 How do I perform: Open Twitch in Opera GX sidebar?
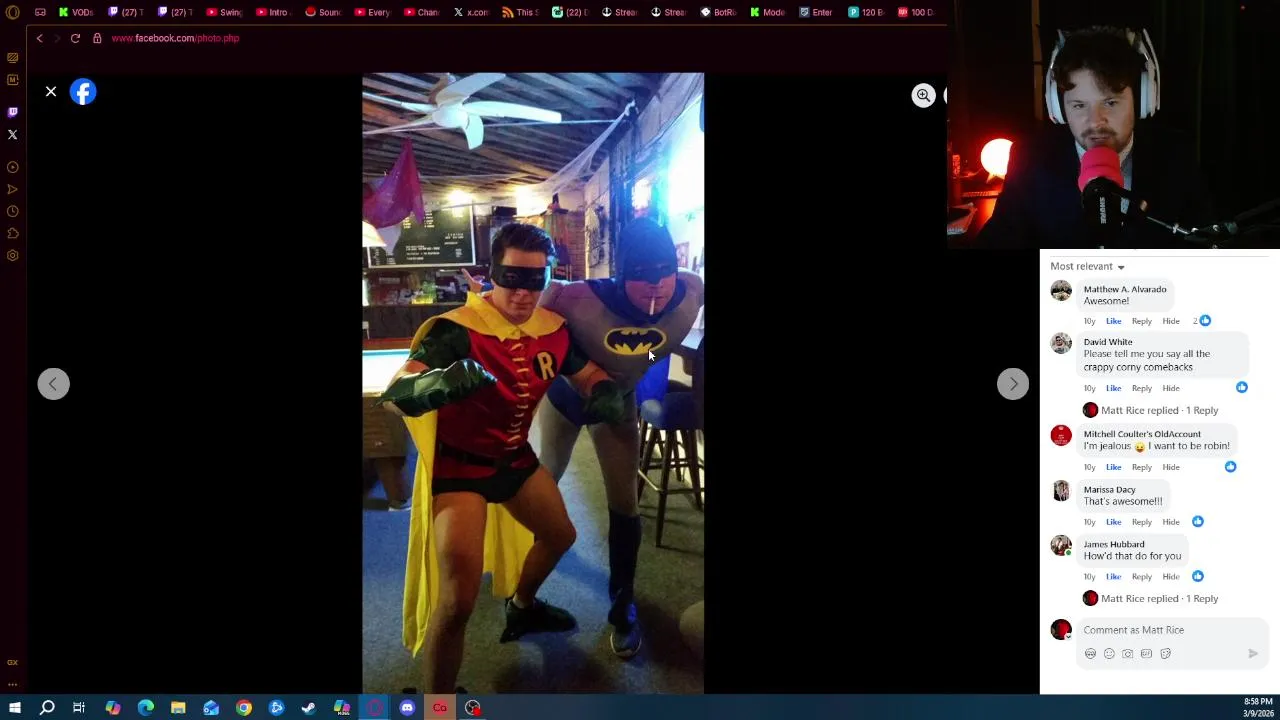[x=12, y=112]
